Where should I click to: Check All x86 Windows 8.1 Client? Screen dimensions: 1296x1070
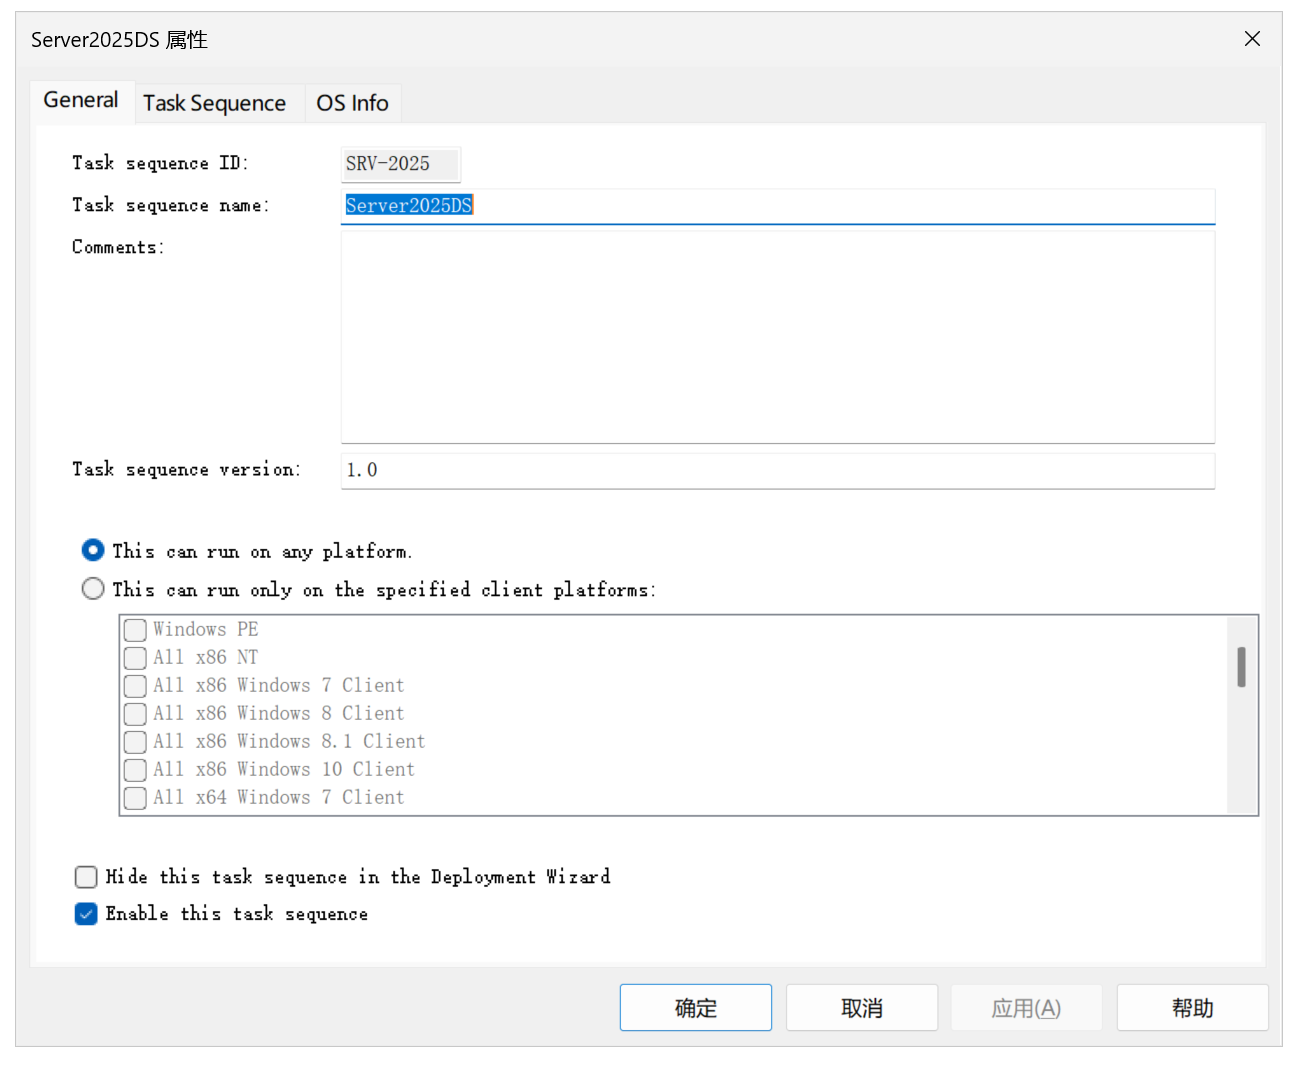click(135, 742)
